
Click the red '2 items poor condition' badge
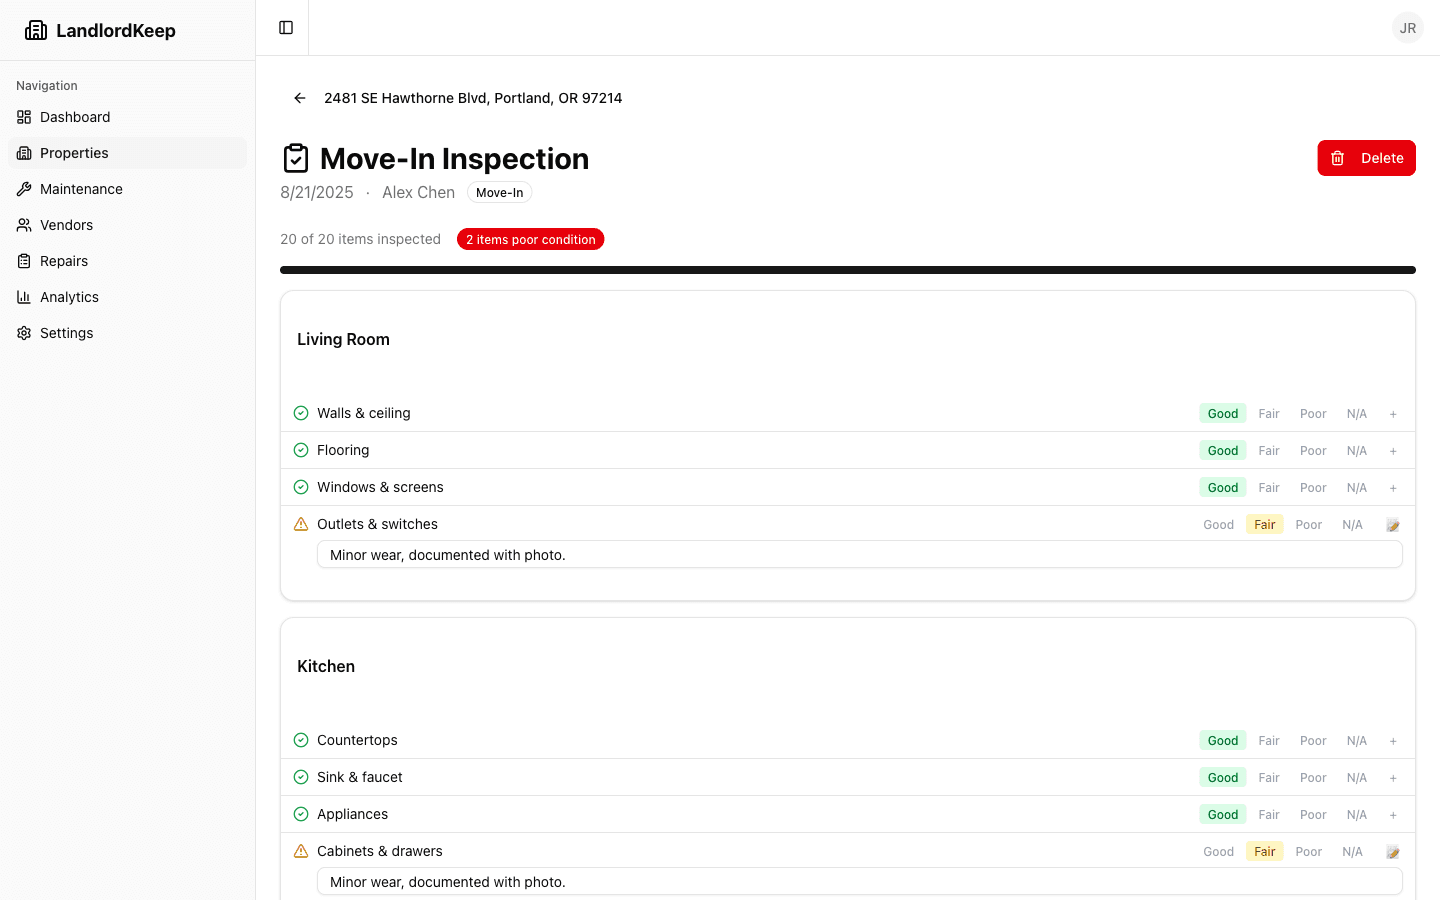(530, 239)
